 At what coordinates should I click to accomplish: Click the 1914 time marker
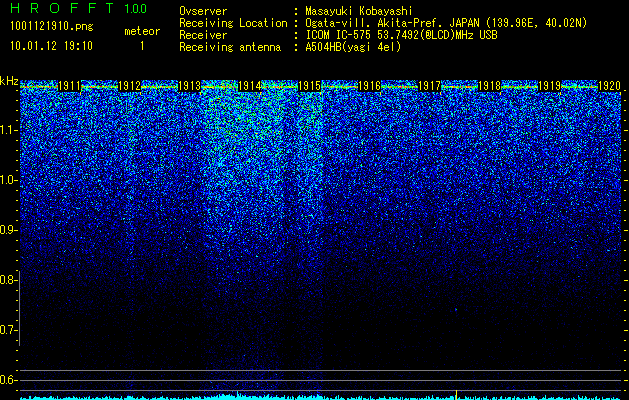250,86
